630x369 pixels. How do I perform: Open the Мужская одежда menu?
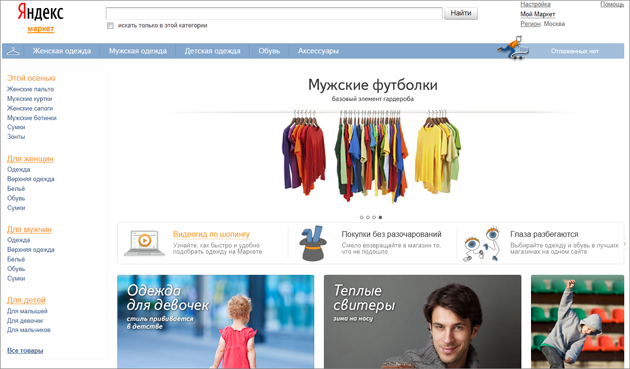coord(138,51)
